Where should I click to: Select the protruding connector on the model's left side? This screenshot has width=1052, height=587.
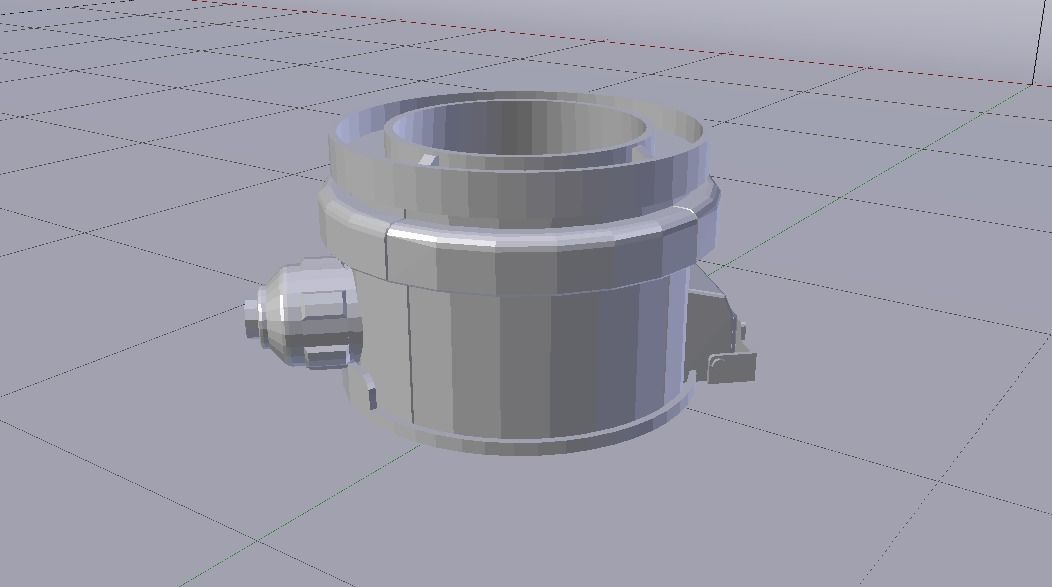(x=303, y=314)
